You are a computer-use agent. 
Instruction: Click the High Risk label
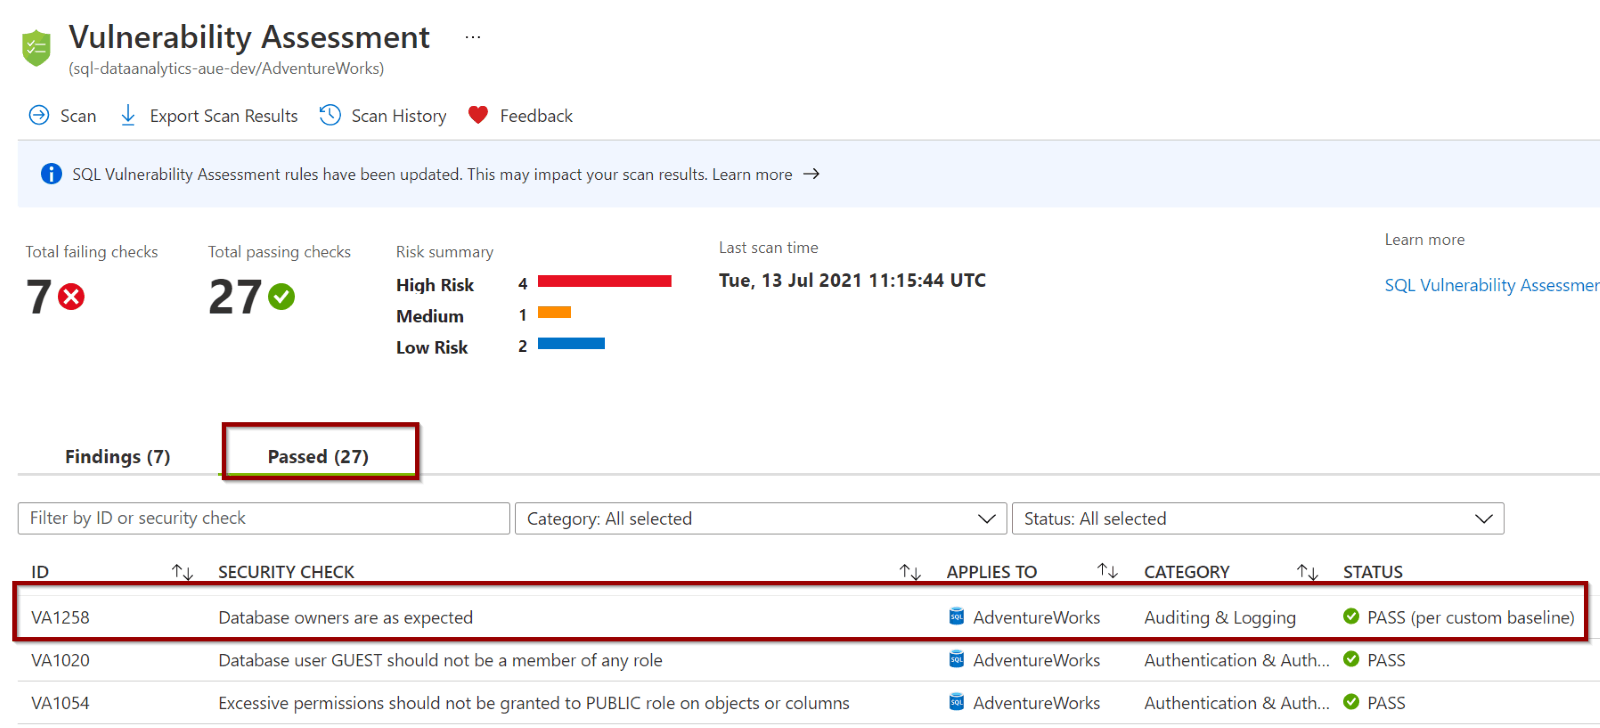point(435,285)
